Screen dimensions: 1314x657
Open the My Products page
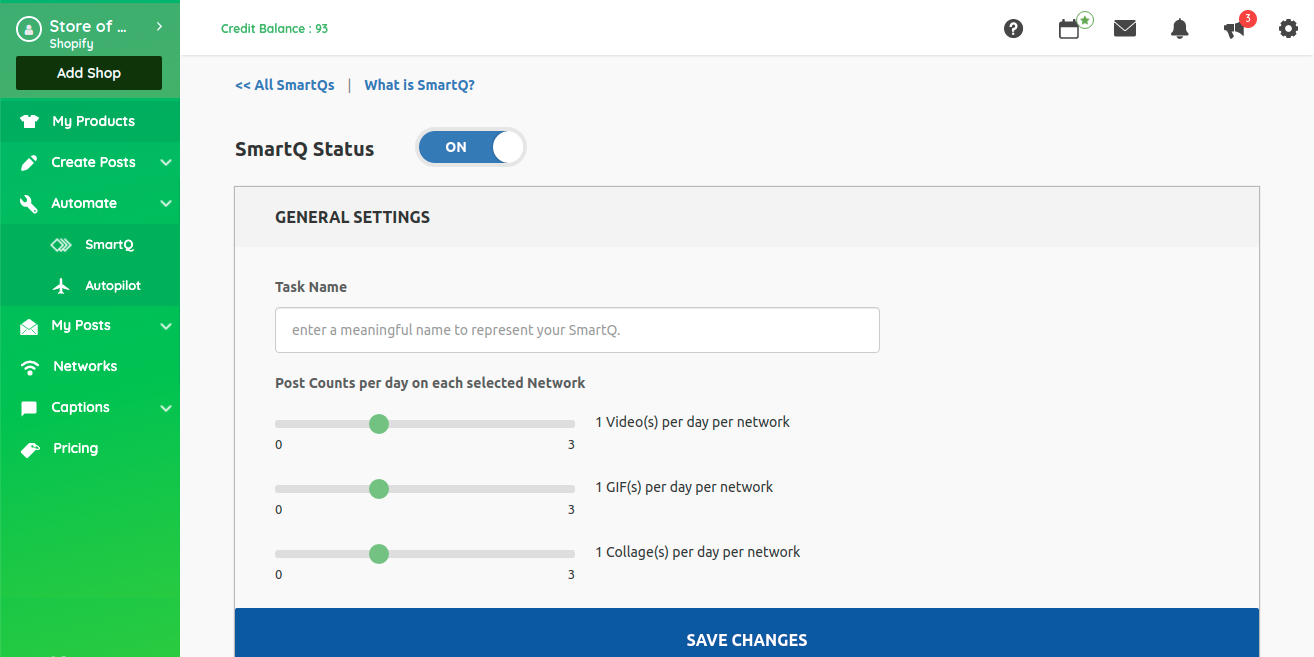[x=93, y=121]
